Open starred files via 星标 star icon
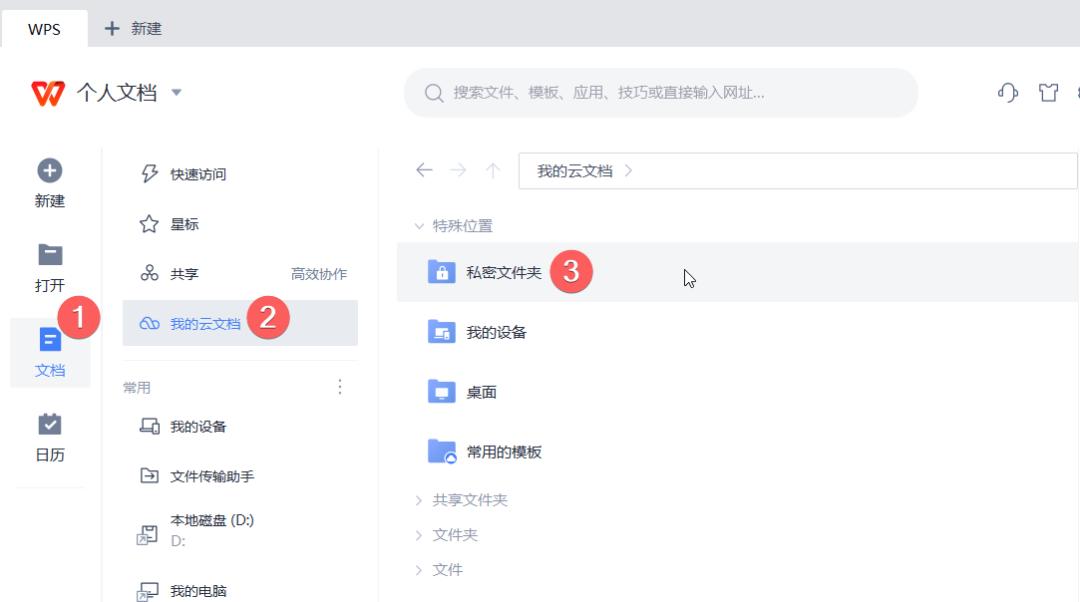Viewport: 1080px width, 602px height. [x=148, y=224]
